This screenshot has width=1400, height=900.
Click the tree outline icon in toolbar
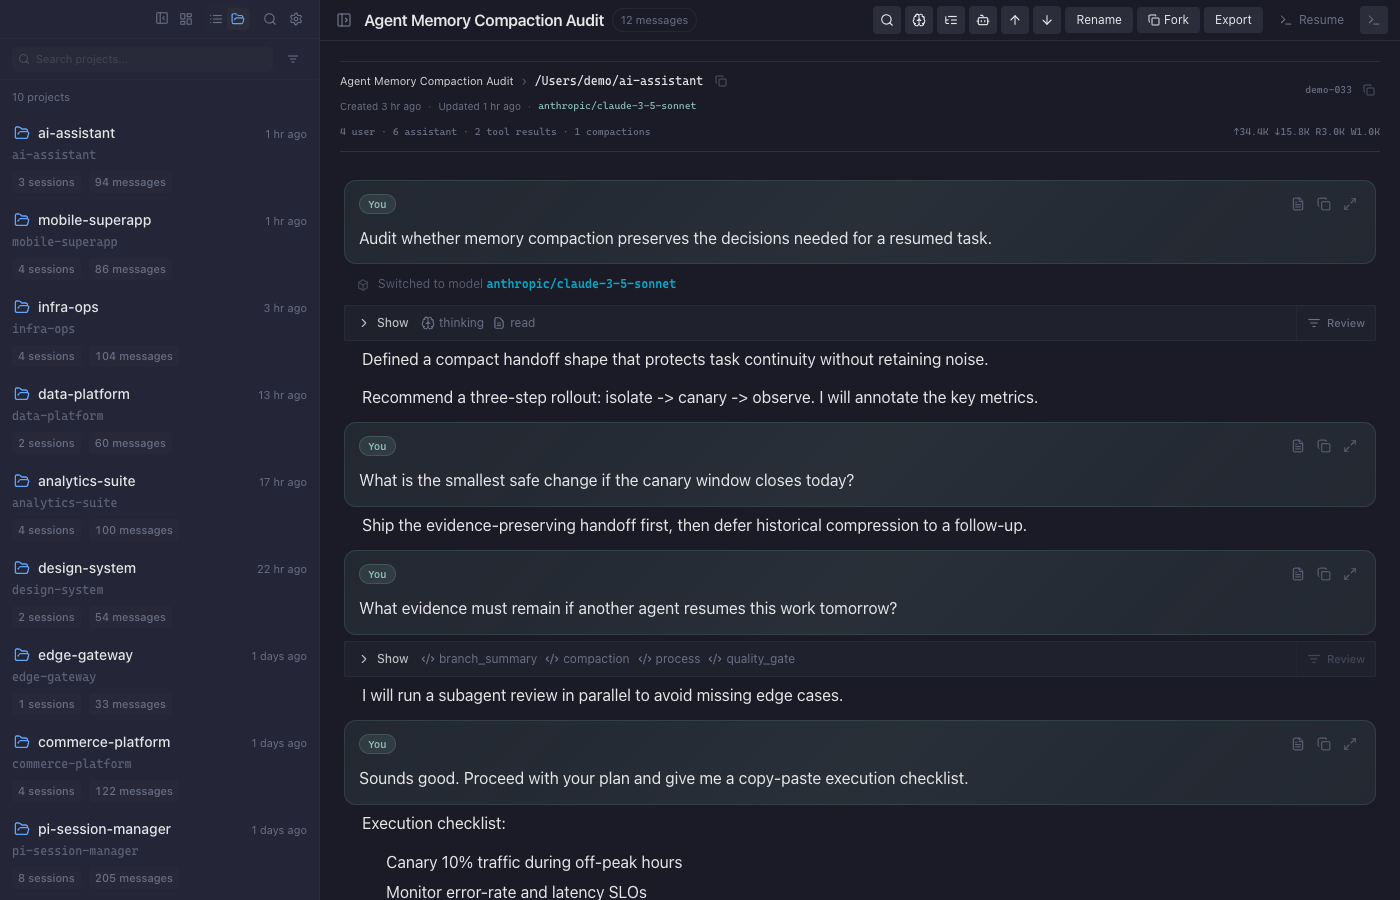(951, 20)
